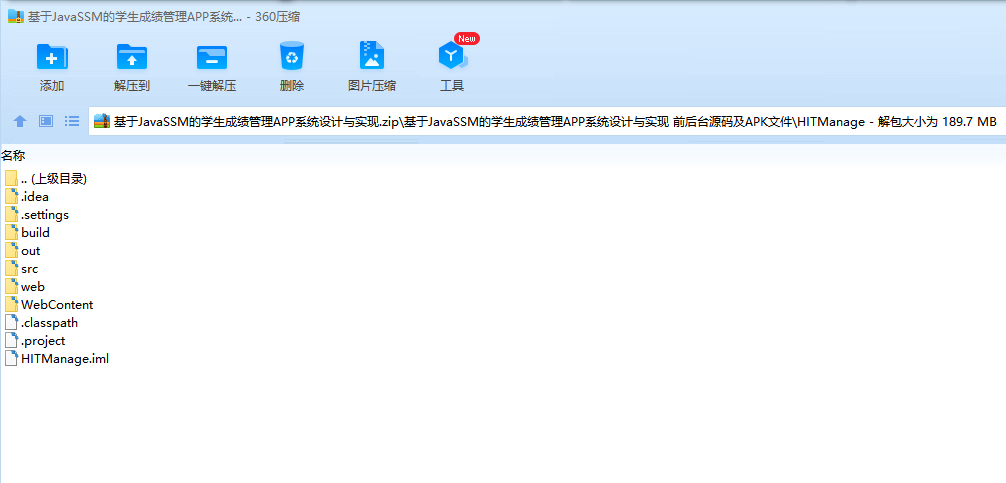Screen dimensions: 1006x483
Task: Click the 删除 label text
Action: click(x=292, y=86)
